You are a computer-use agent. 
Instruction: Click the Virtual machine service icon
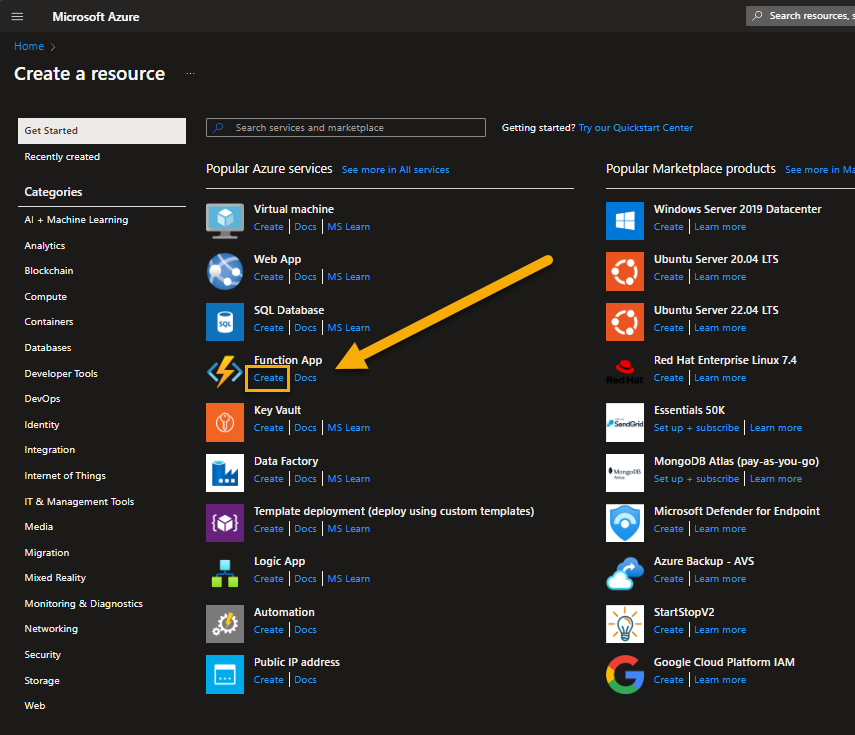(225, 220)
